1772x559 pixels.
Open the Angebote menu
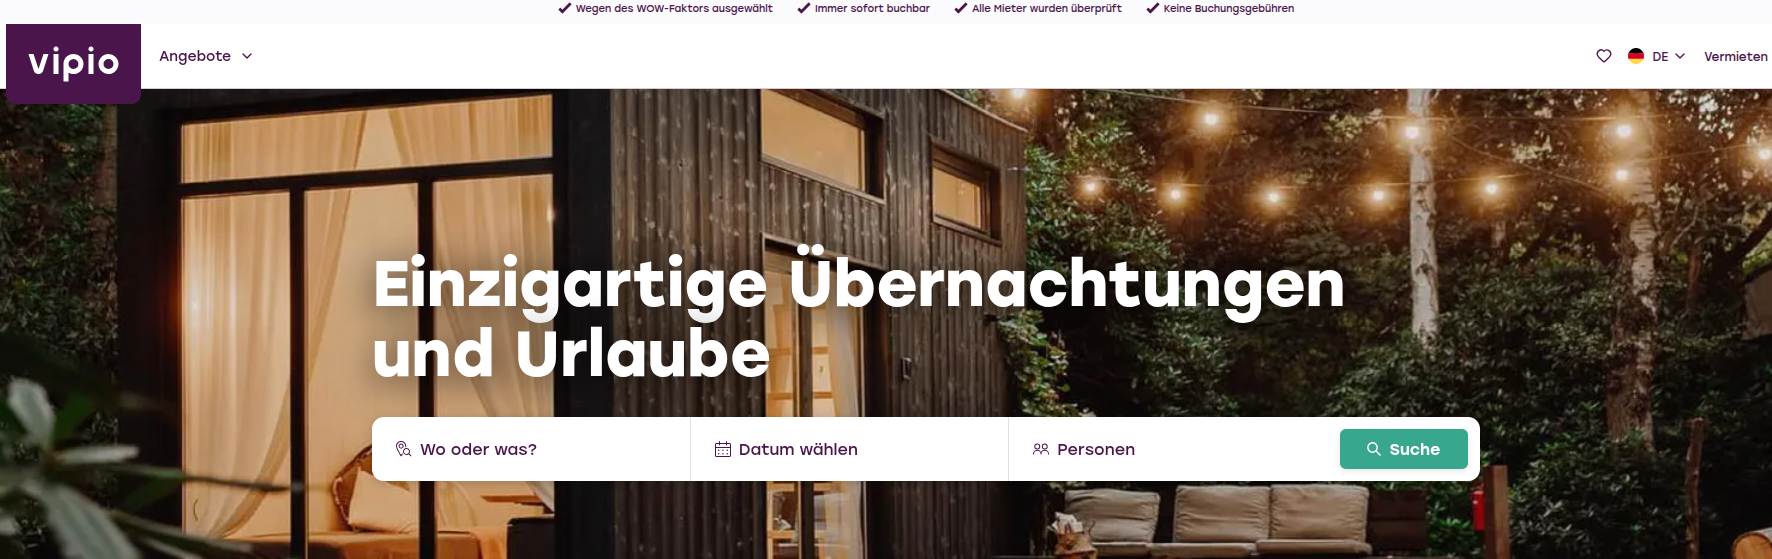point(205,56)
